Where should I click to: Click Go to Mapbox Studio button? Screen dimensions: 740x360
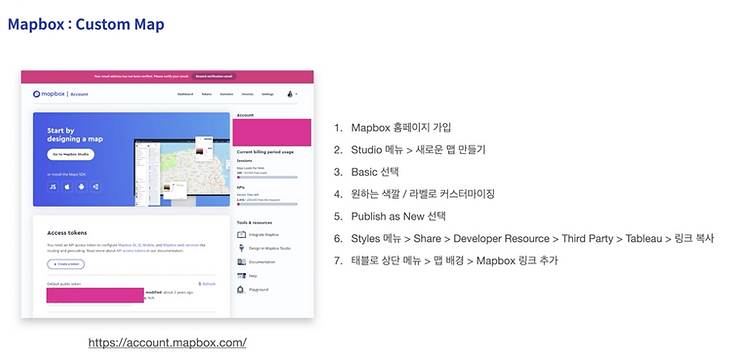tap(71, 154)
